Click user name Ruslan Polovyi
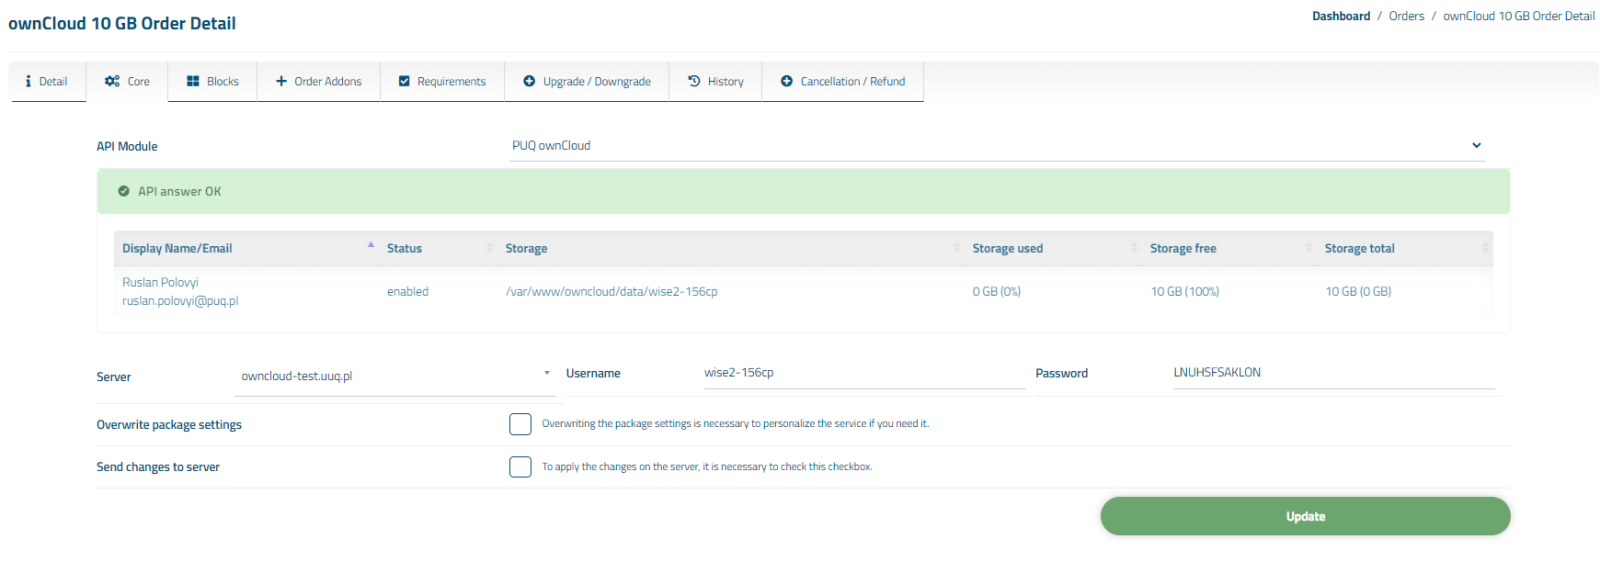 160,283
